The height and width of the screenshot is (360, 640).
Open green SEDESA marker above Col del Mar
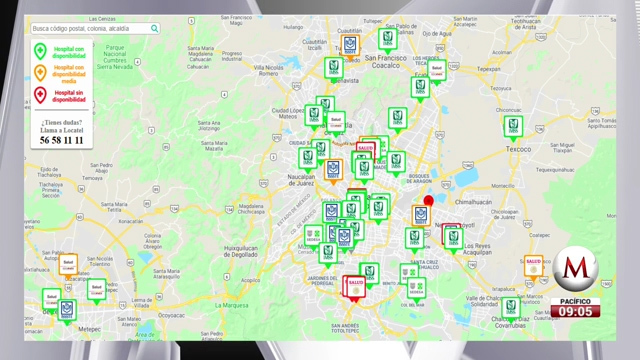[x=416, y=290]
